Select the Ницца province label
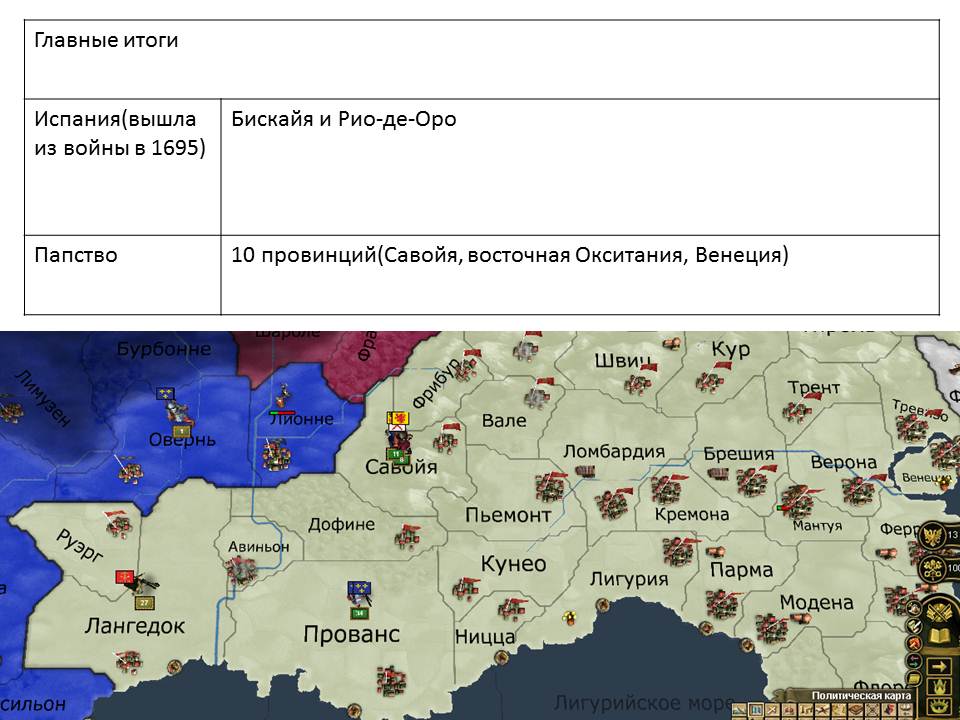Viewport: 960px width, 720px height. click(485, 637)
